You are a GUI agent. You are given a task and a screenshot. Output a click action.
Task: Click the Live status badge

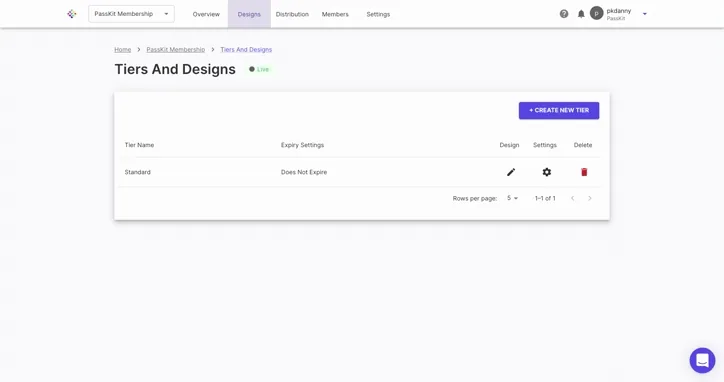(259, 69)
